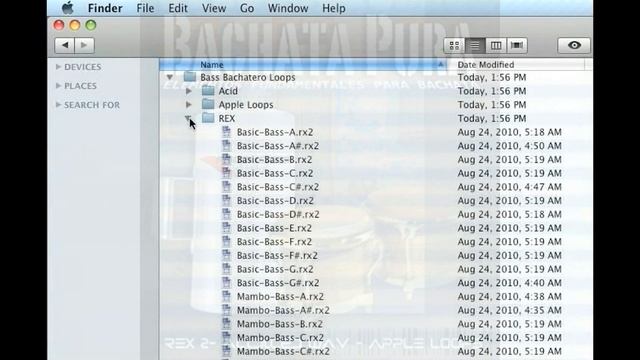Open the Help menu

tap(333, 8)
